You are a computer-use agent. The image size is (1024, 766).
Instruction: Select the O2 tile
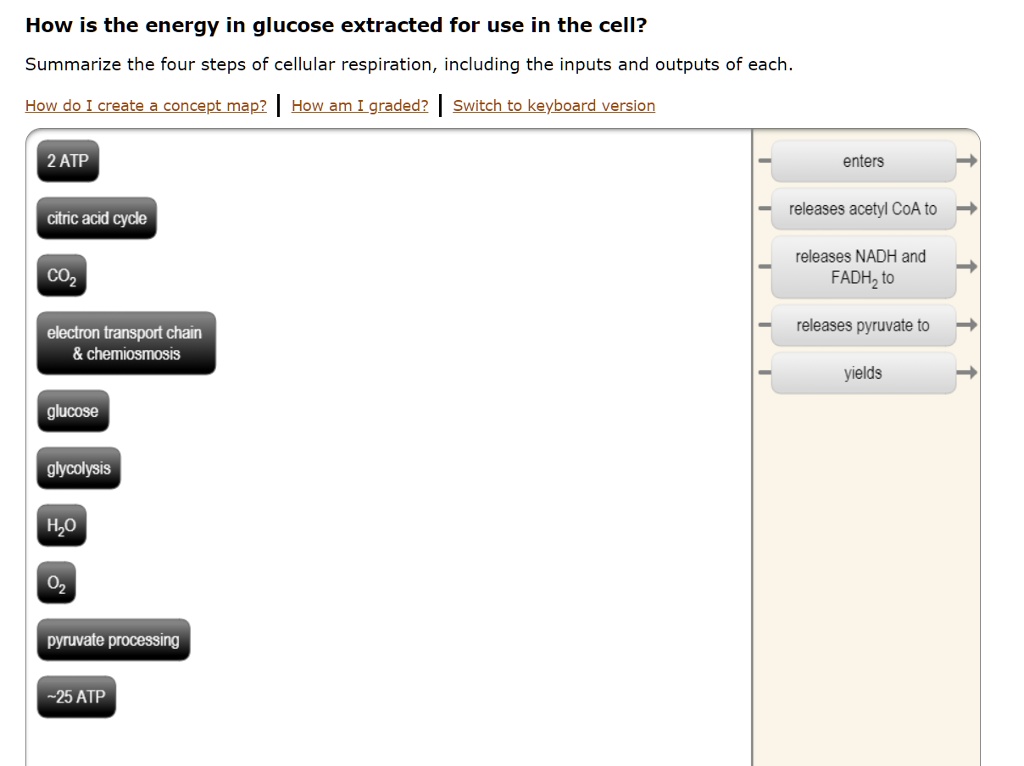56,581
